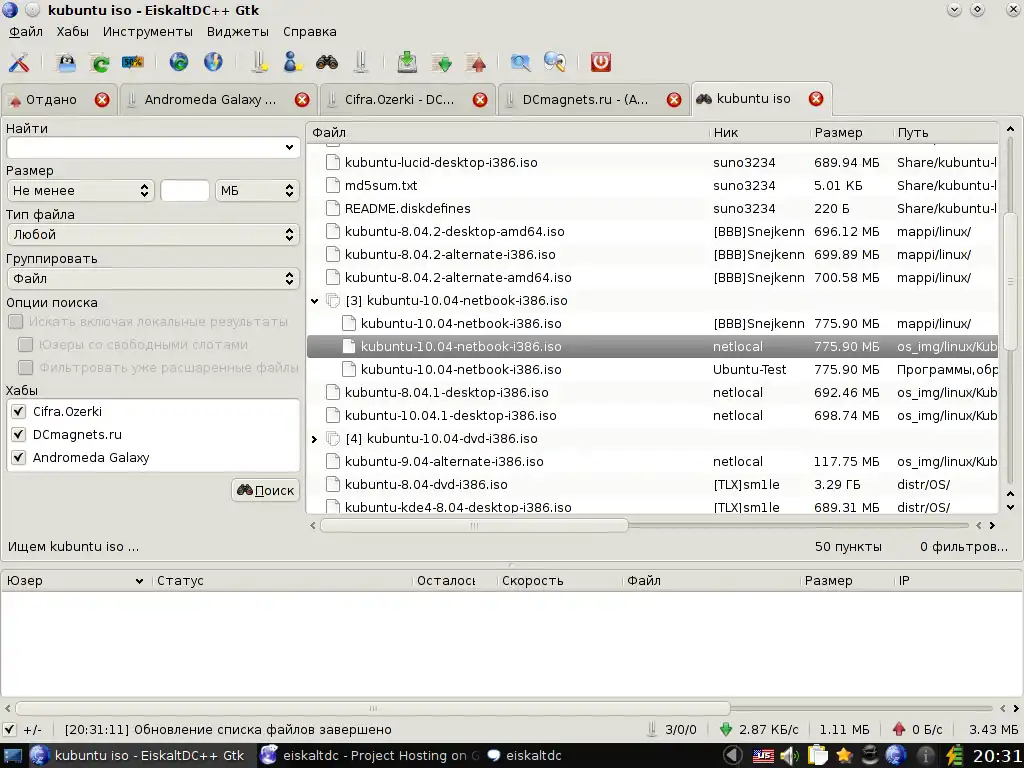1024x768 pixels.
Task: Open the Справка menu
Action: 310,31
